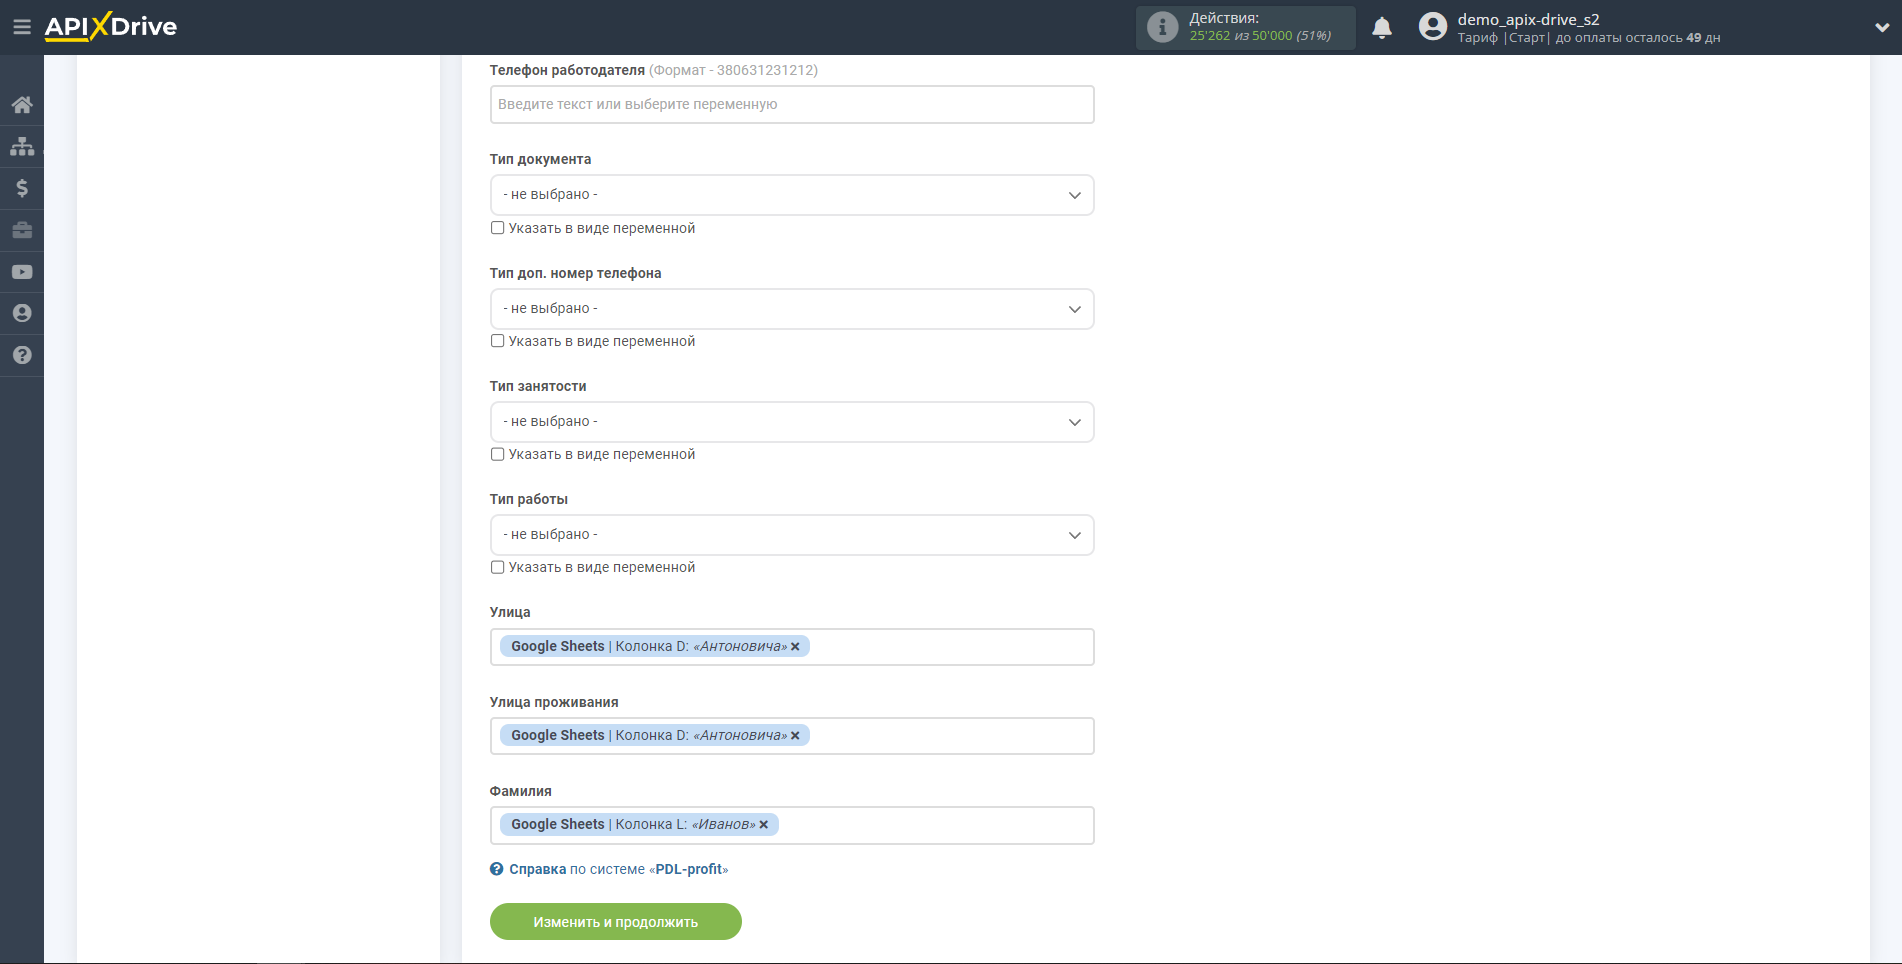Image resolution: width=1902 pixels, height=964 pixels.
Task: Open the Тип работы dropdown
Action: point(792,535)
